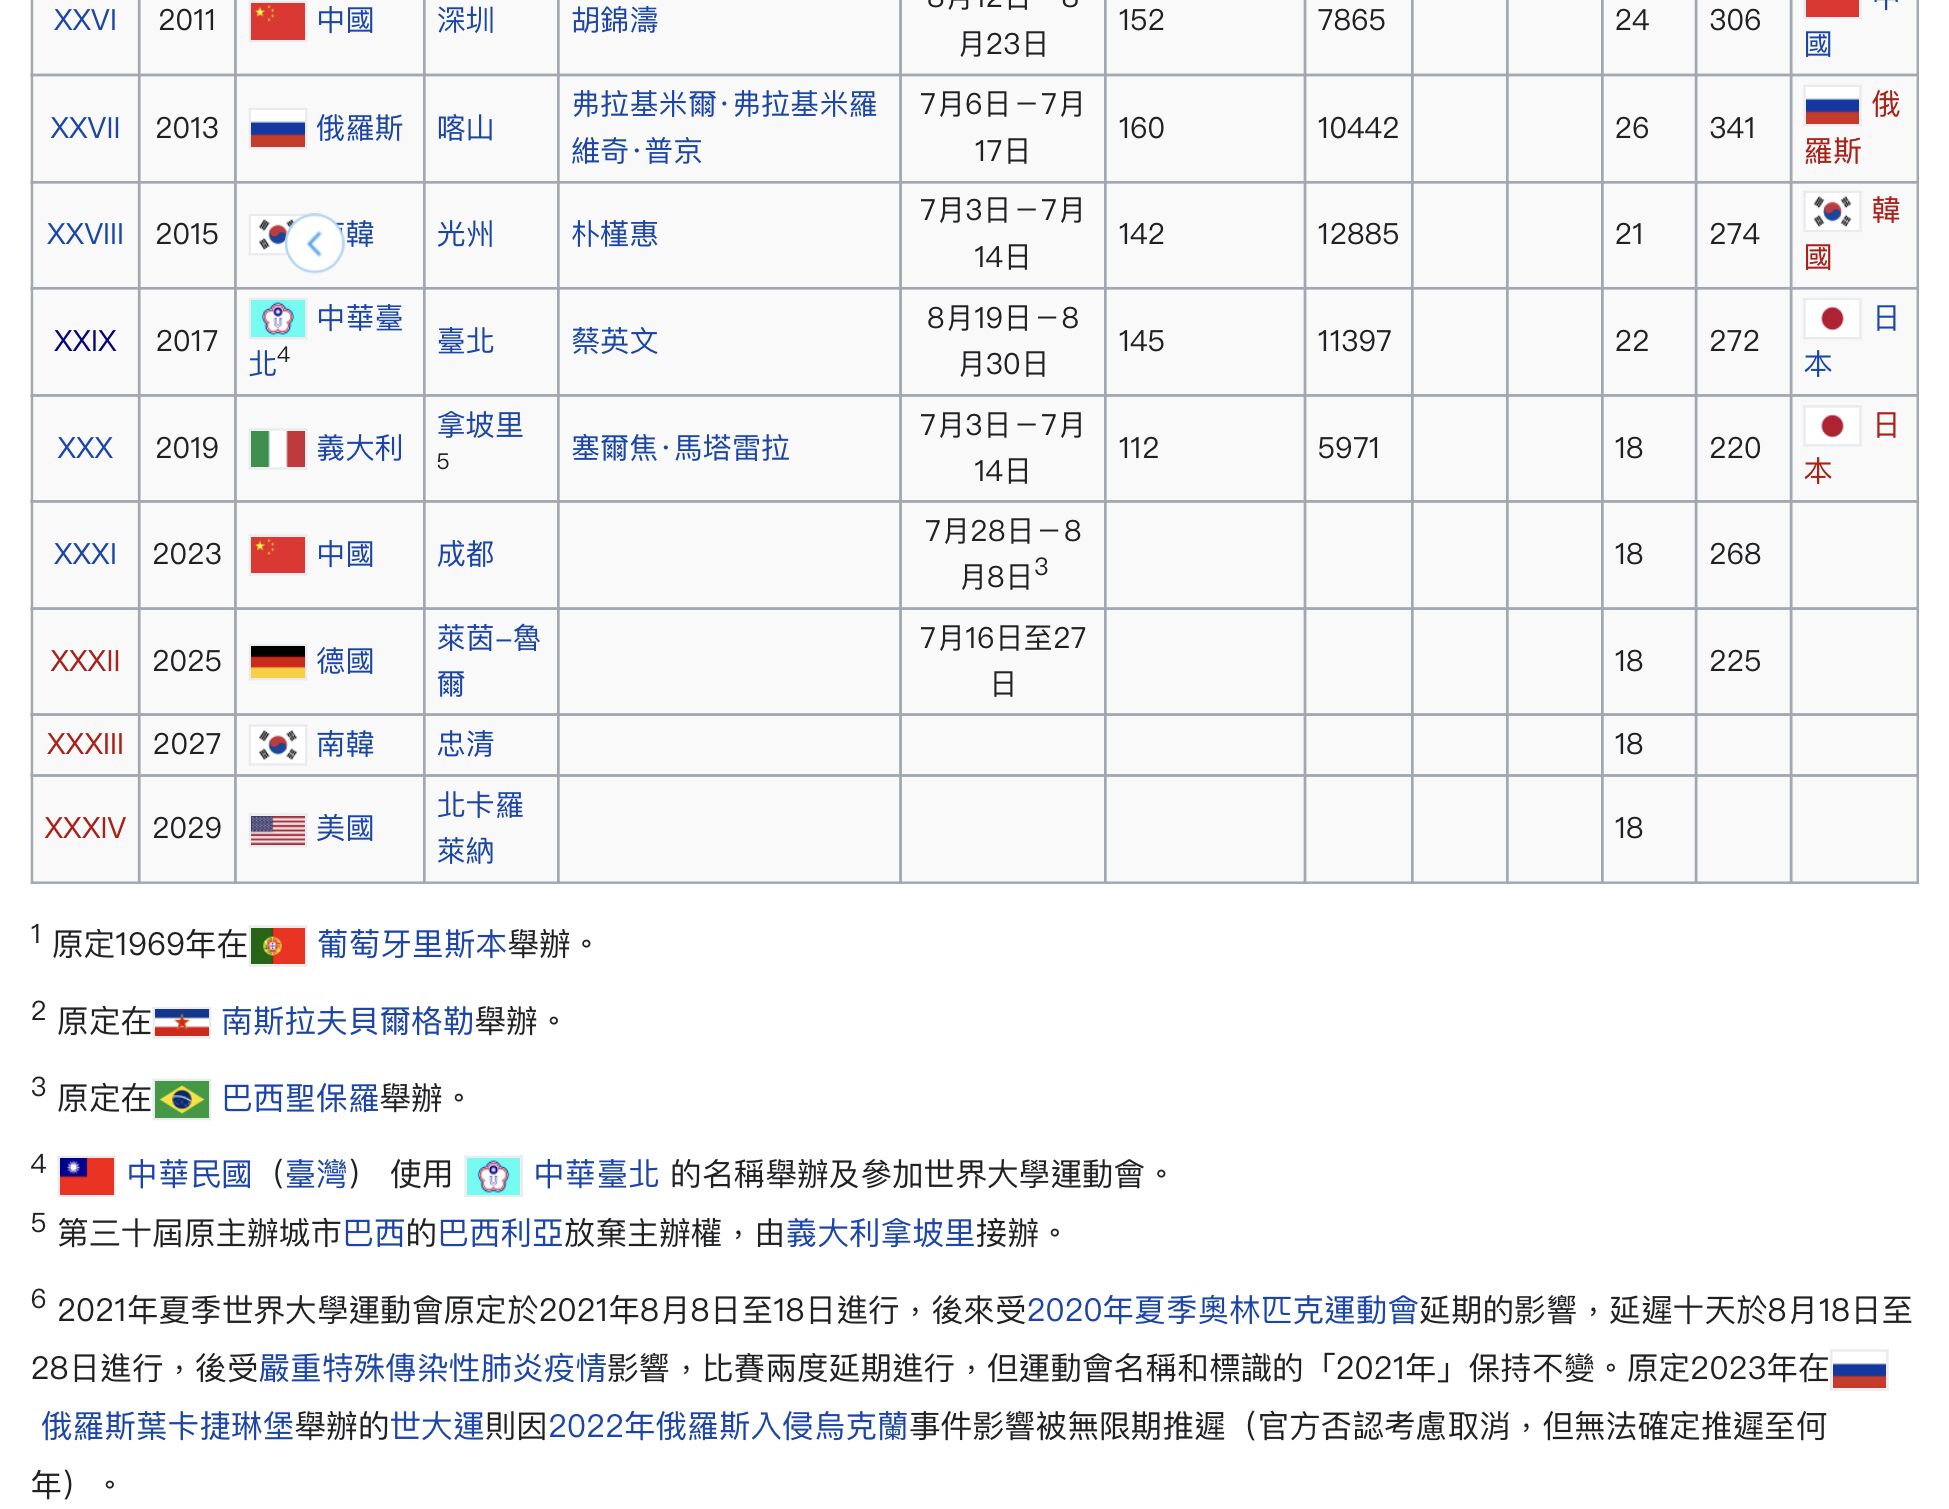Click the German flag icon beside 德國
The image size is (1949, 1509).
pyautogui.click(x=277, y=662)
